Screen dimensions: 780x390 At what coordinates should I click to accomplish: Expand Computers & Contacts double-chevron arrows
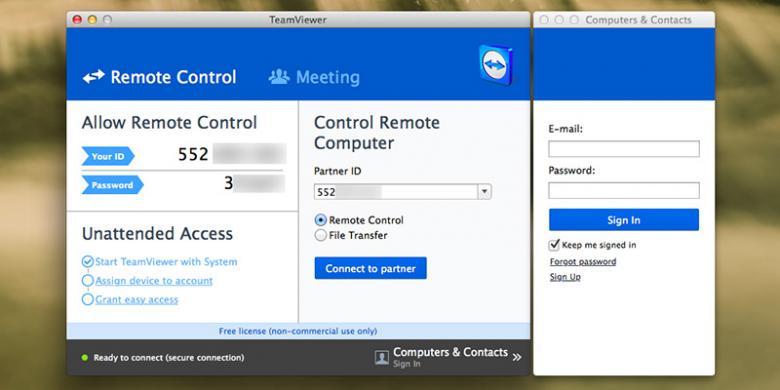pos(517,357)
